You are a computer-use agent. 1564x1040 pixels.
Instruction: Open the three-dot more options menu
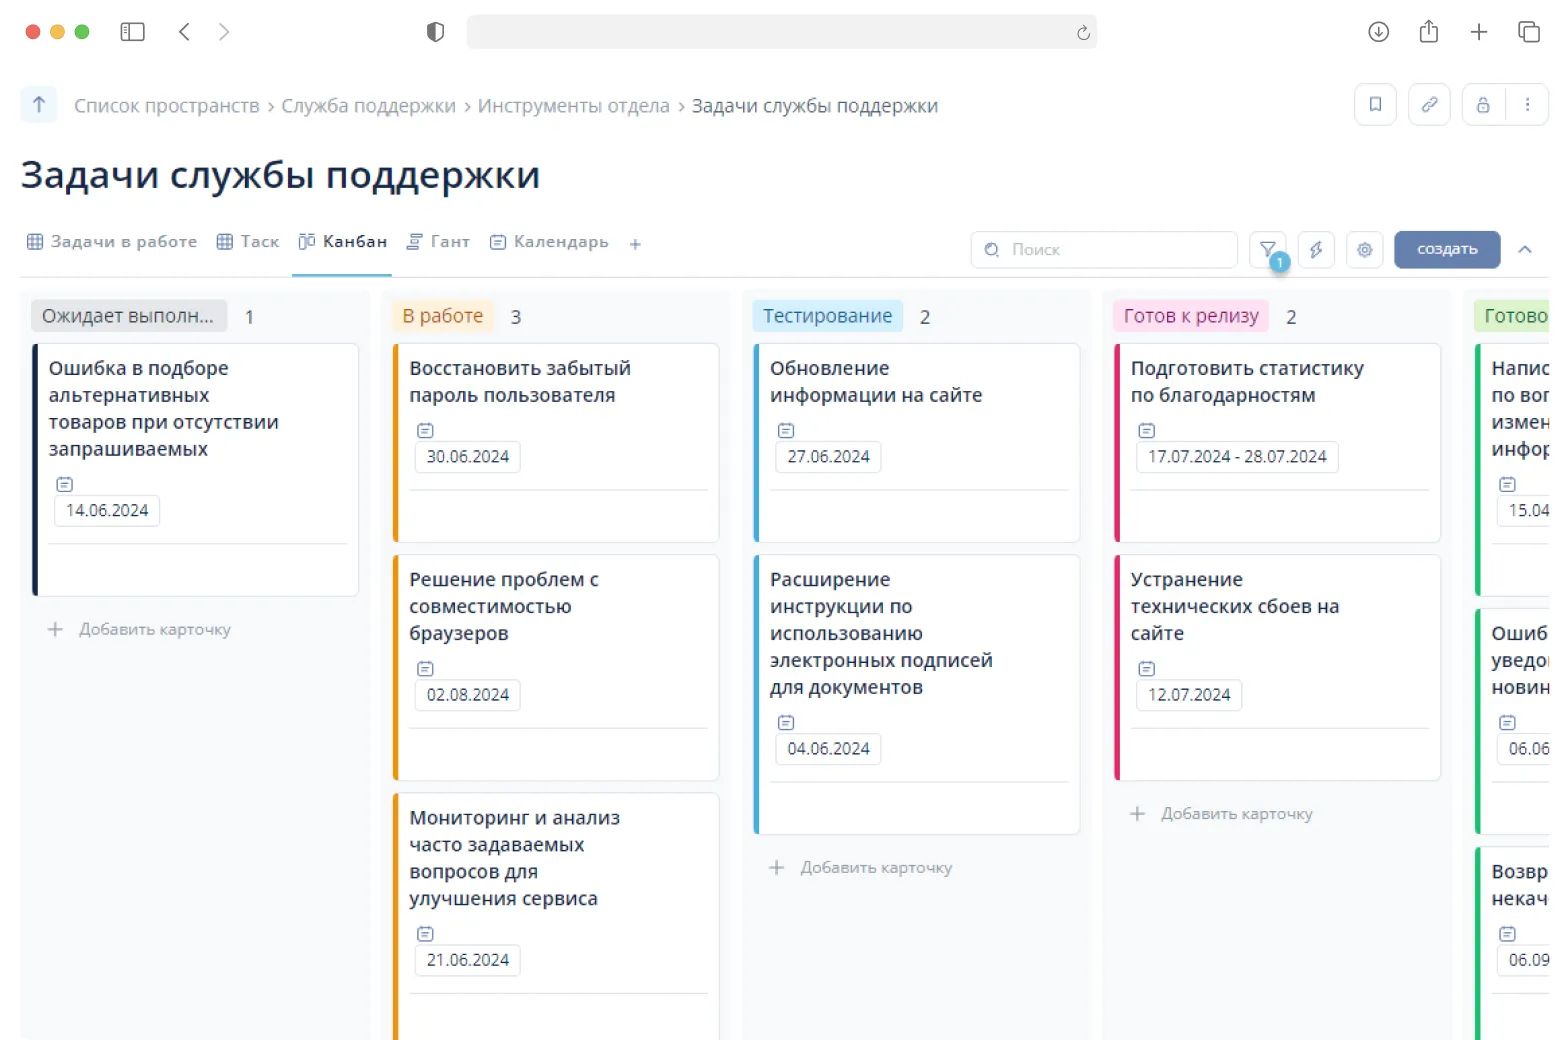(x=1527, y=105)
